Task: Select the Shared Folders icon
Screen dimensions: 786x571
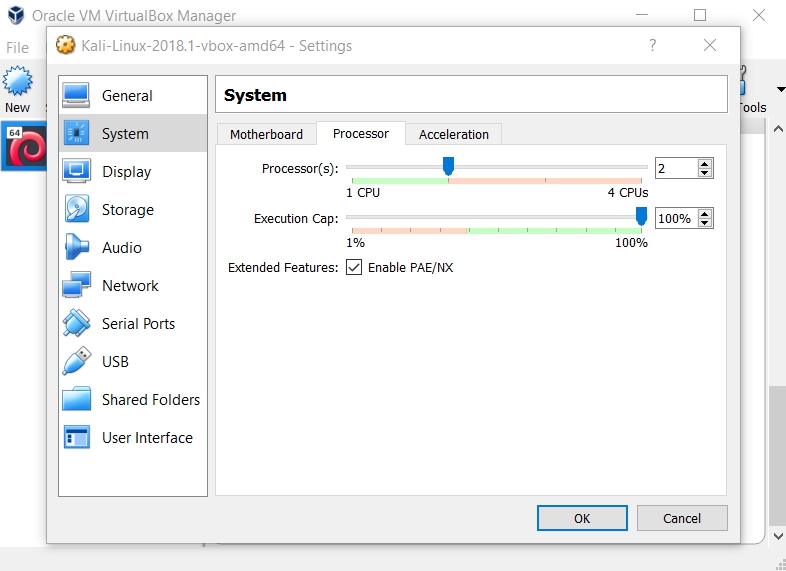Action: tap(77, 400)
